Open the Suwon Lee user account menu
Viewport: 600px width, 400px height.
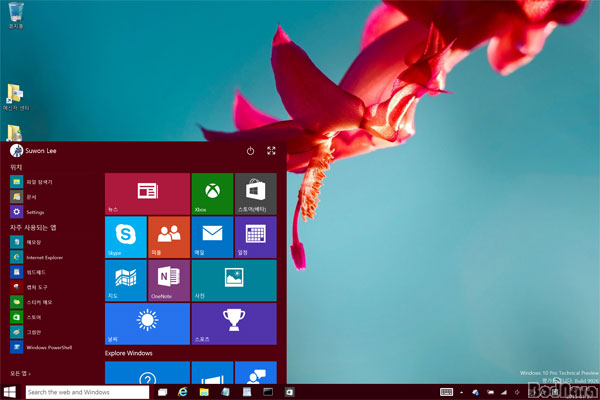(x=33, y=151)
